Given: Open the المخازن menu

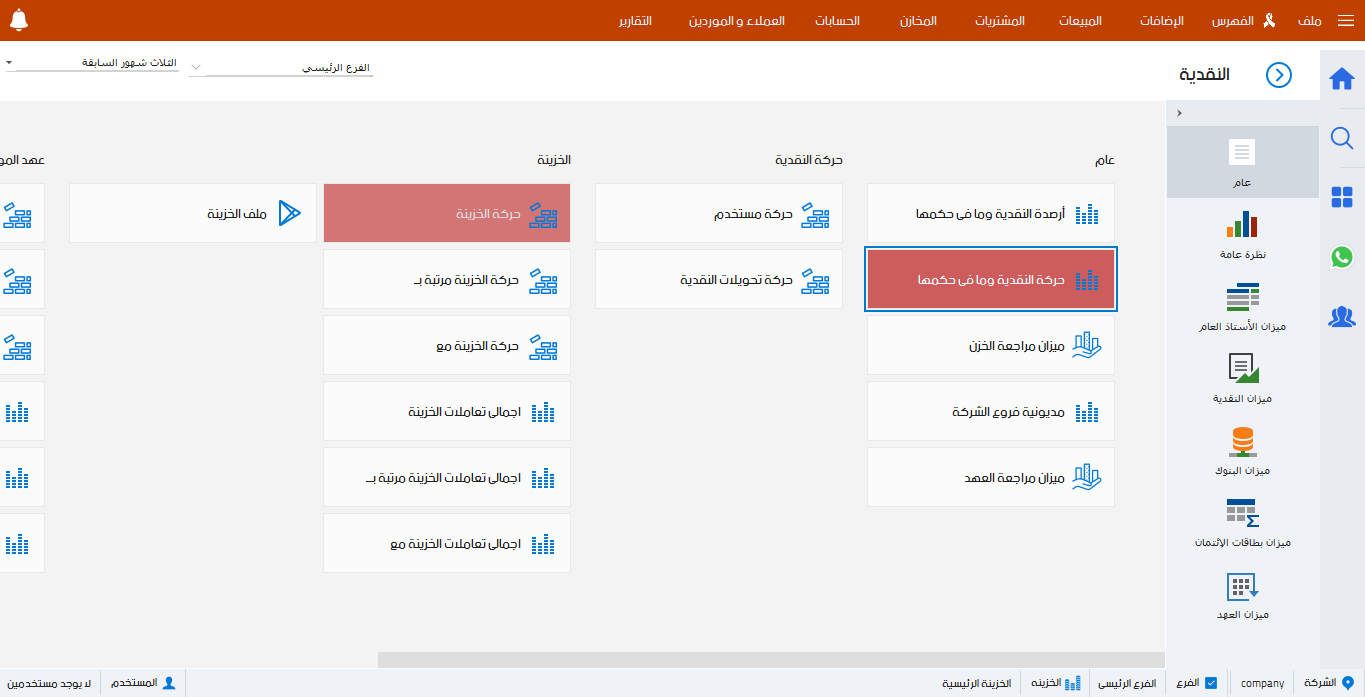Looking at the screenshot, I should pos(915,20).
